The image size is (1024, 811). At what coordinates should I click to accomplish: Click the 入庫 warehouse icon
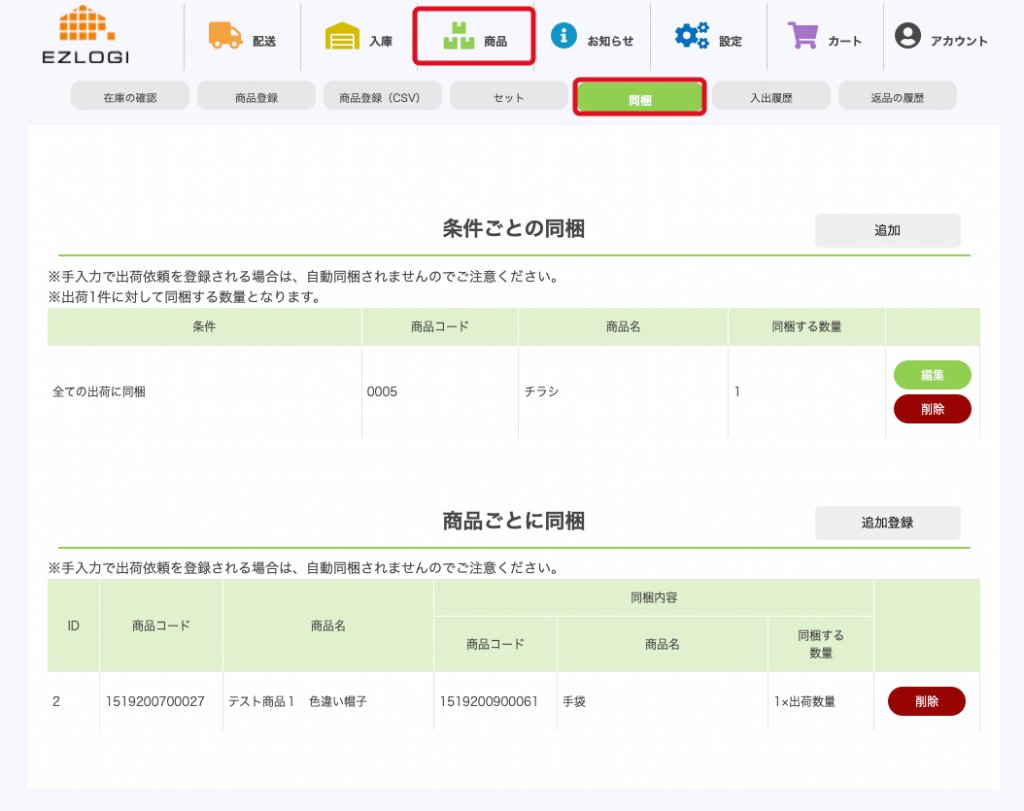[x=343, y=37]
